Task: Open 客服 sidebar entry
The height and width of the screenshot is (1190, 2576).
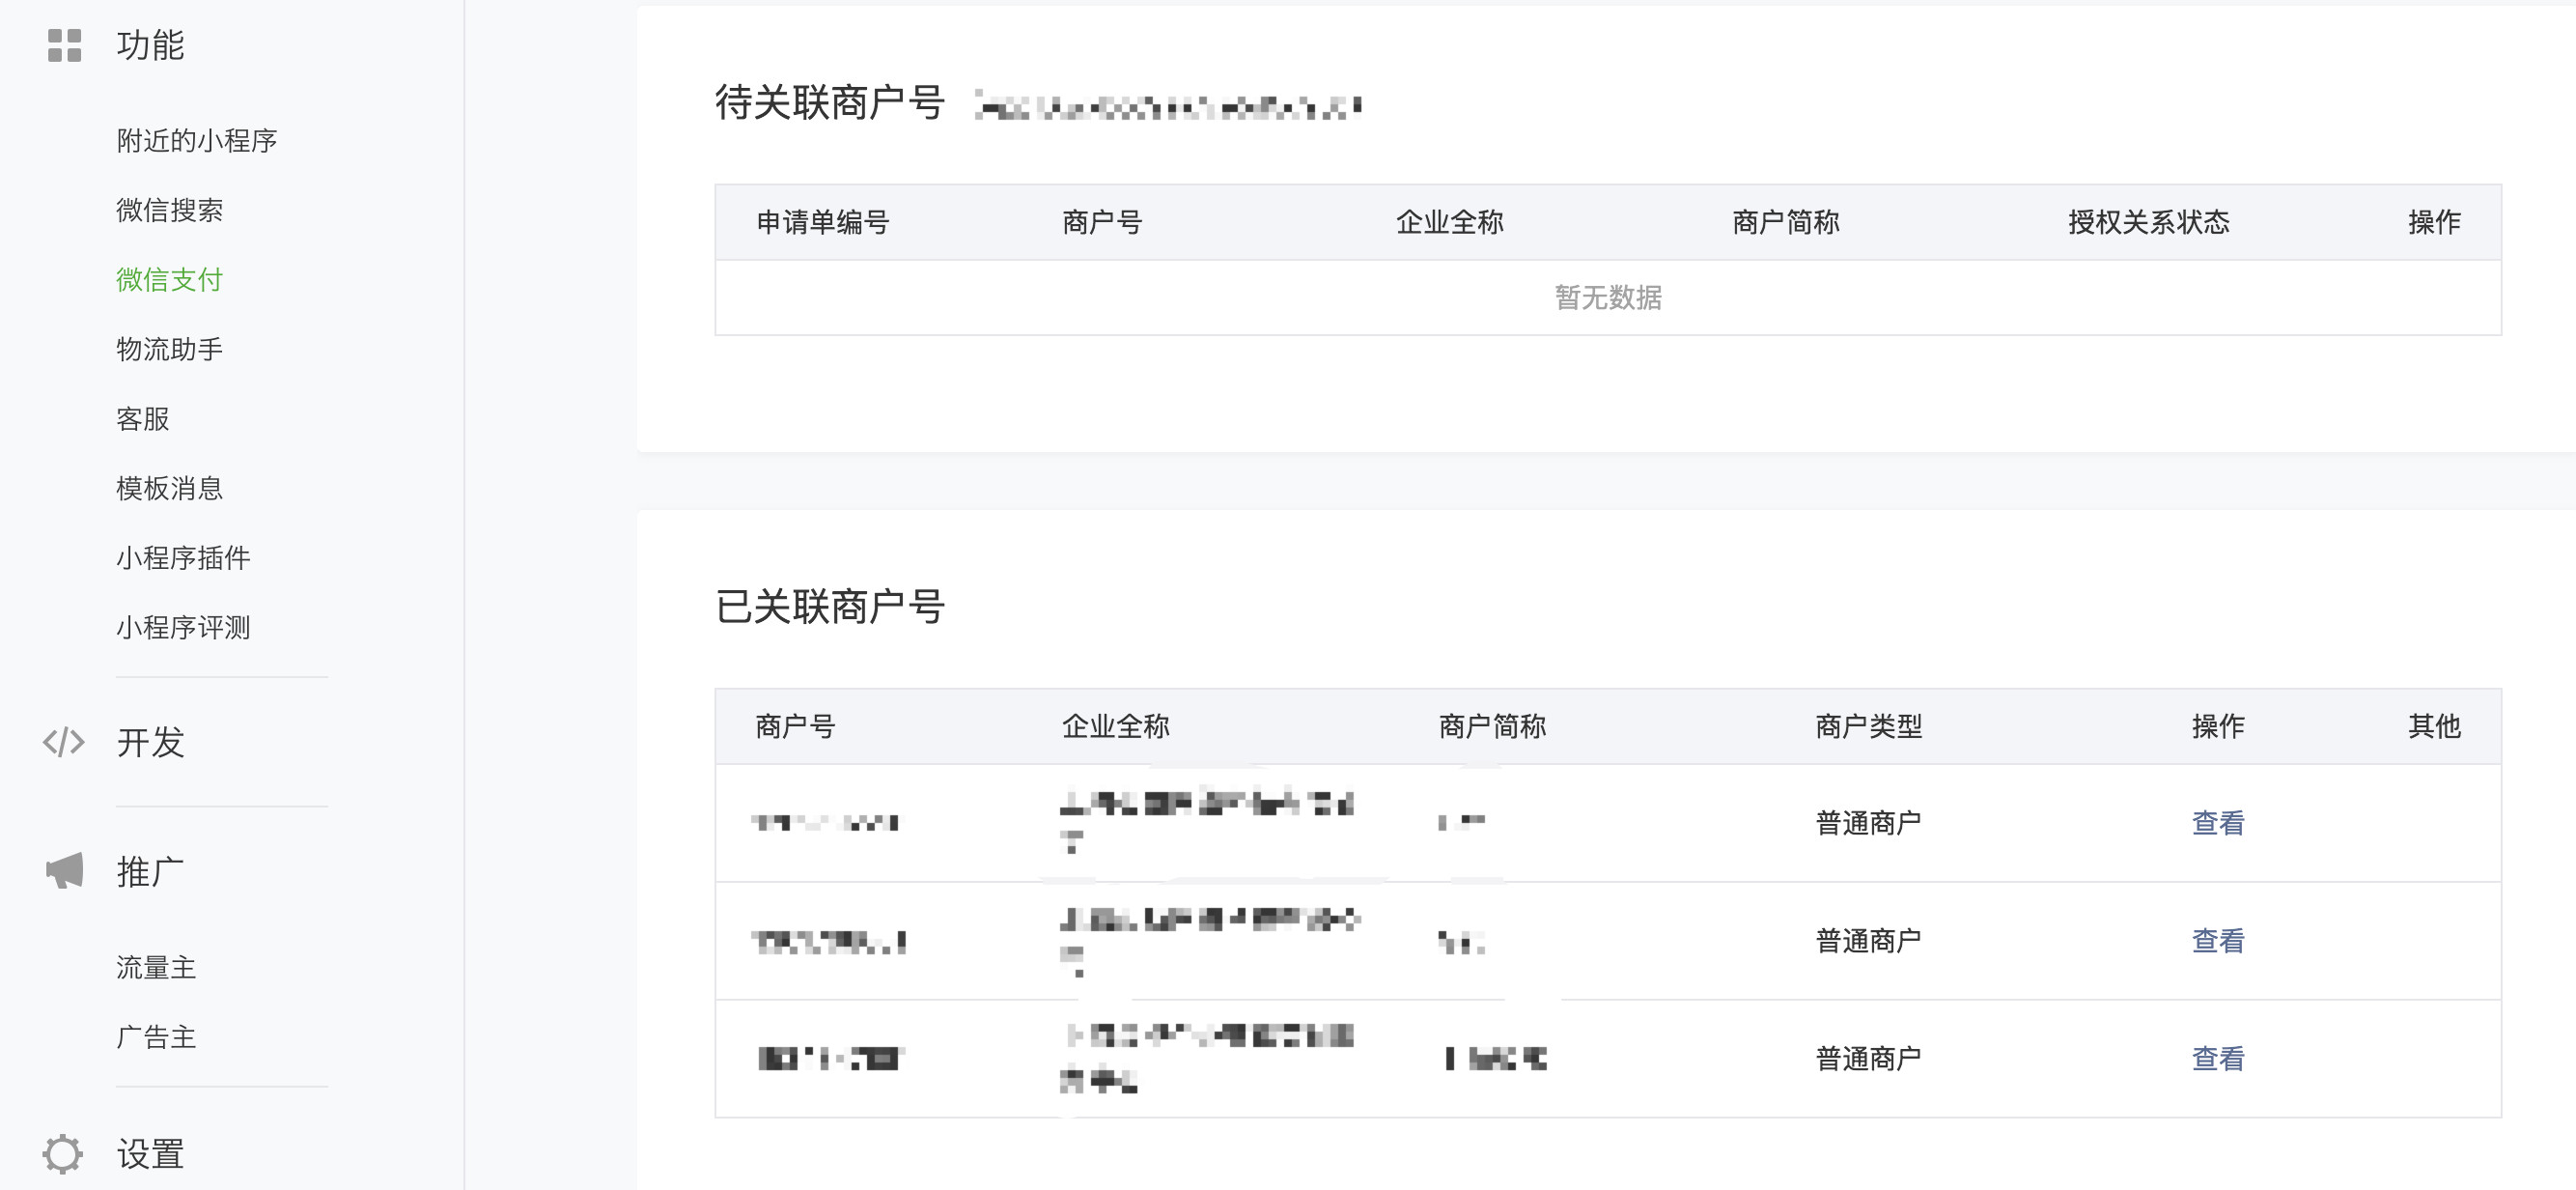Action: pyautogui.click(x=143, y=419)
